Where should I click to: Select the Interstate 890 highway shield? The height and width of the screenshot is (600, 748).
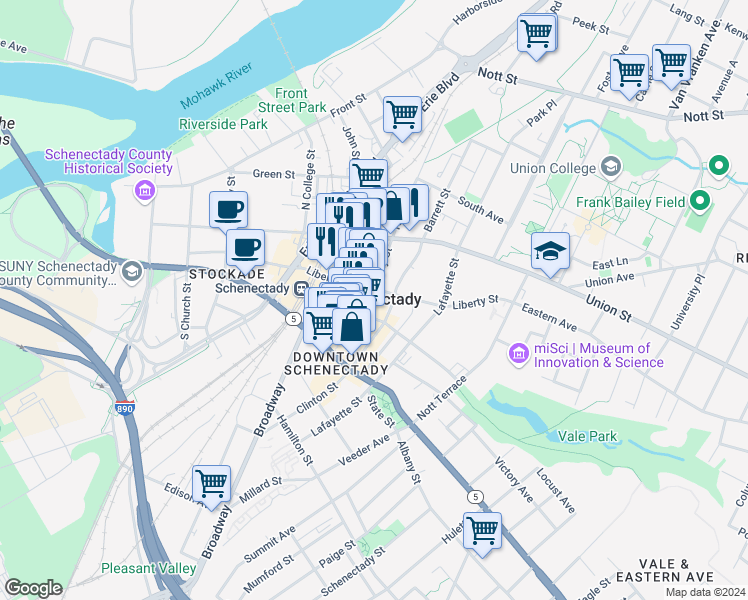pos(125,408)
